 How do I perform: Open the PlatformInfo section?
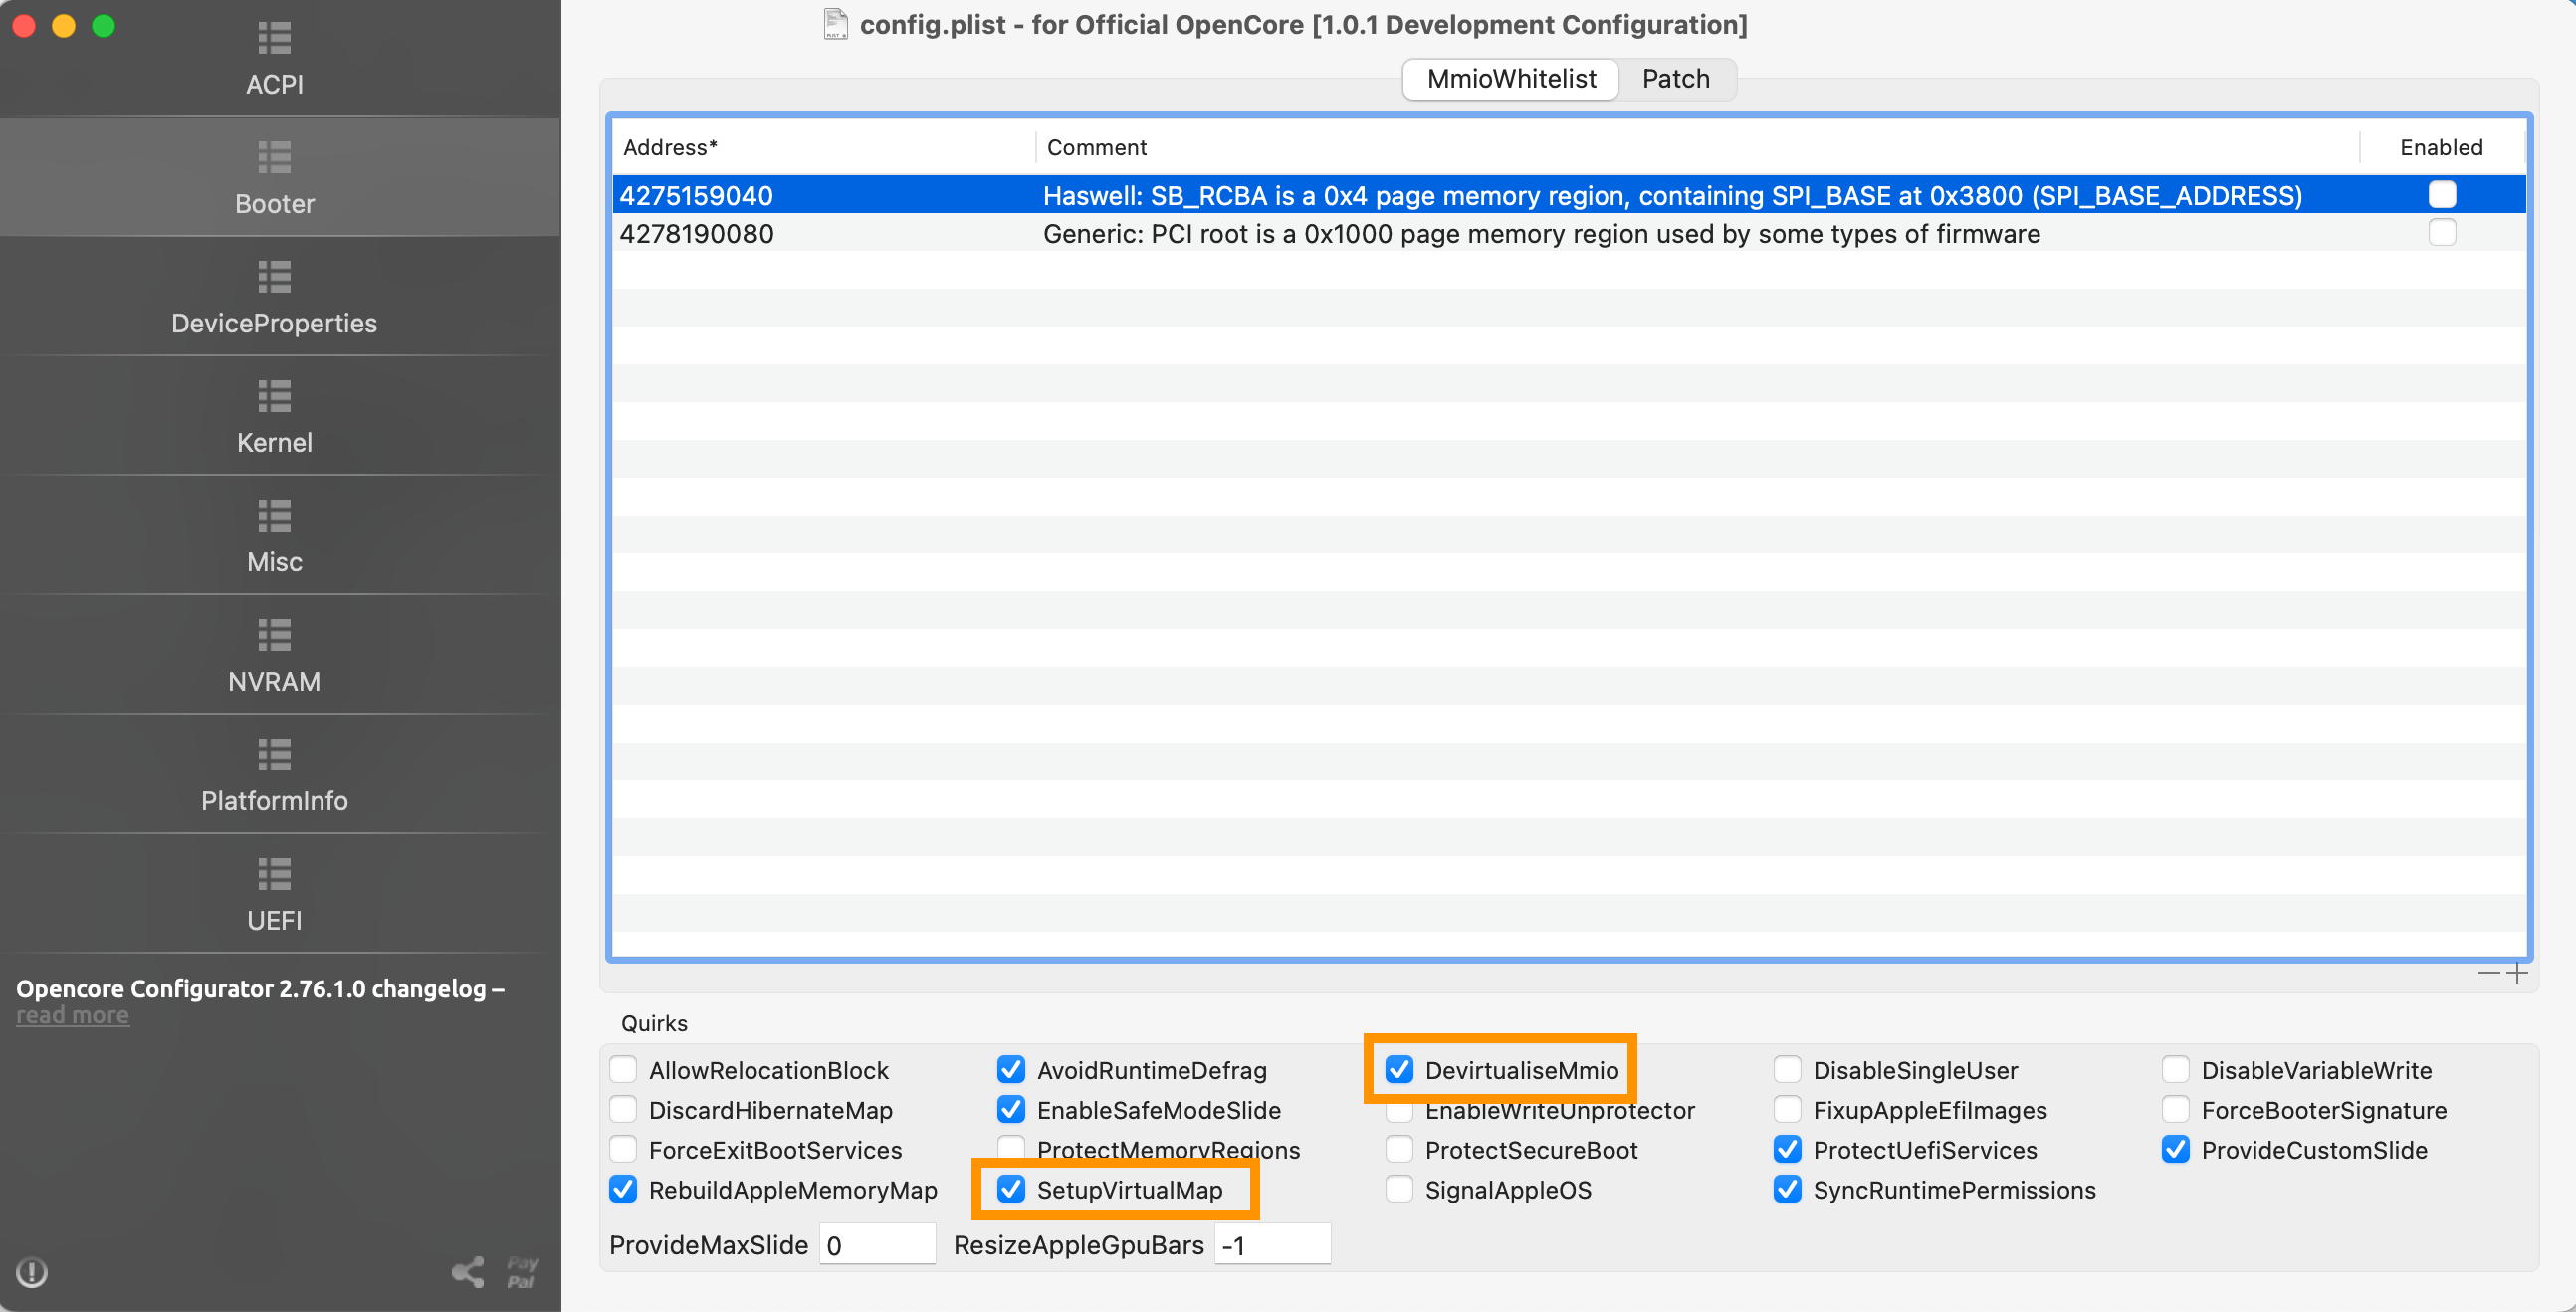(274, 775)
